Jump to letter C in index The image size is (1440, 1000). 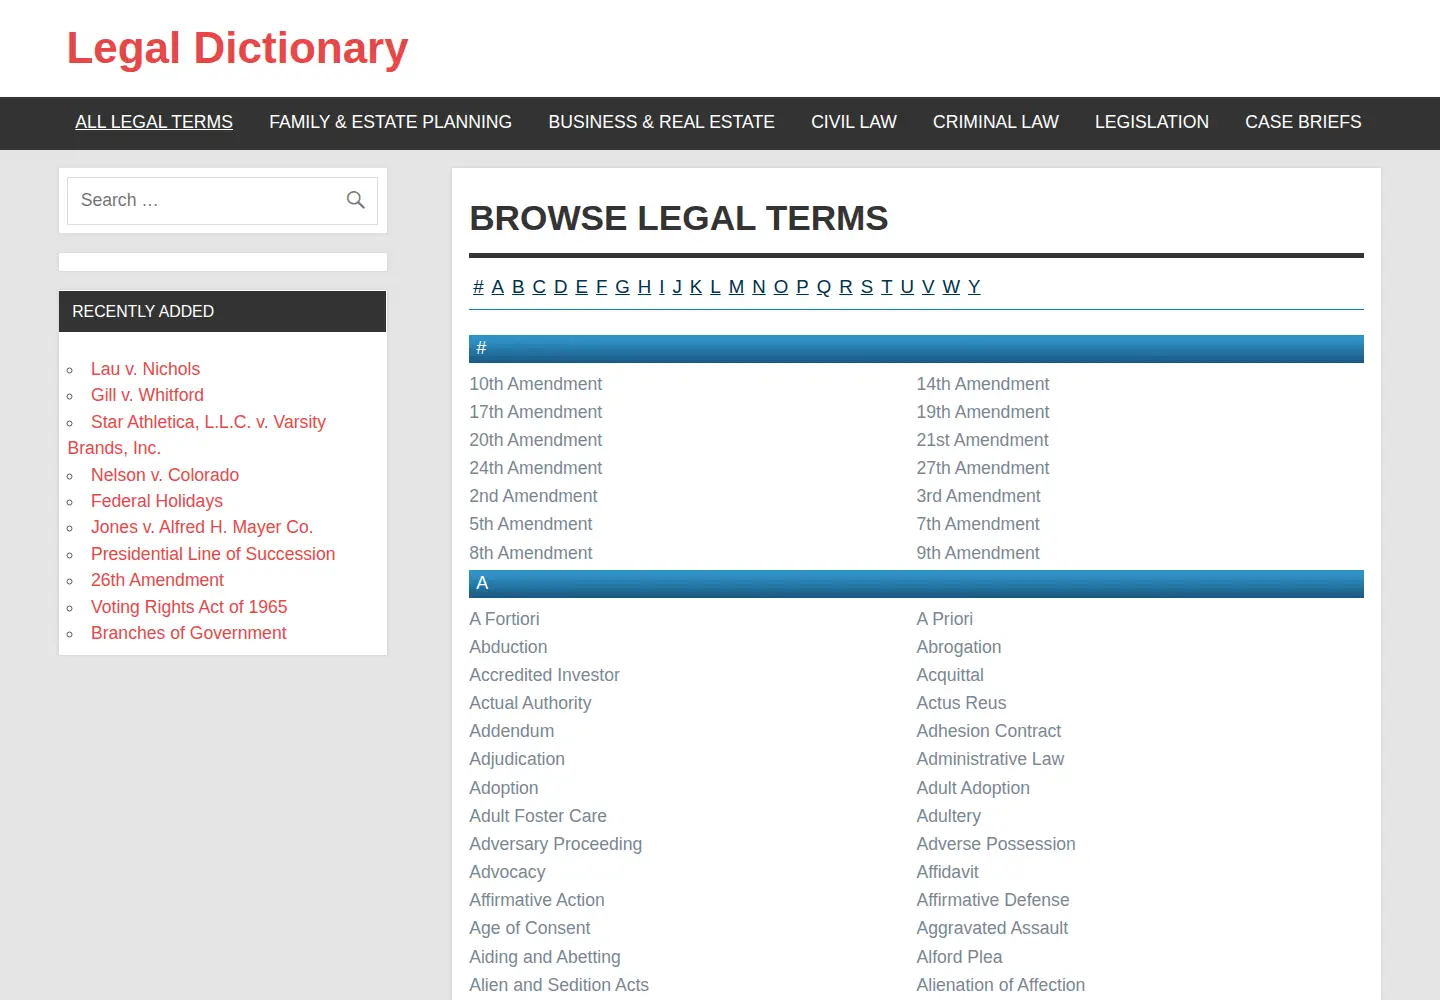tap(539, 287)
